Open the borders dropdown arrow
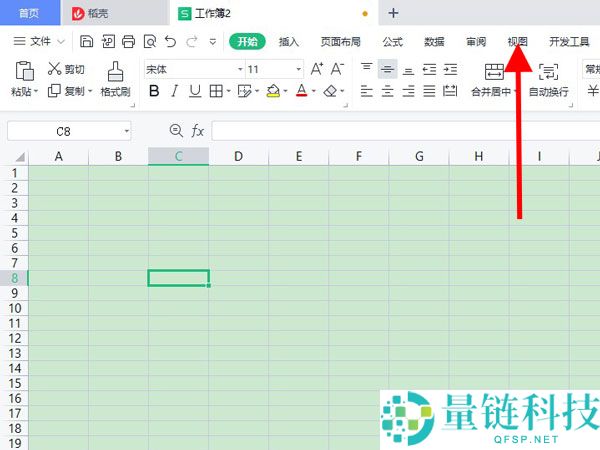600x450 pixels. (228, 91)
